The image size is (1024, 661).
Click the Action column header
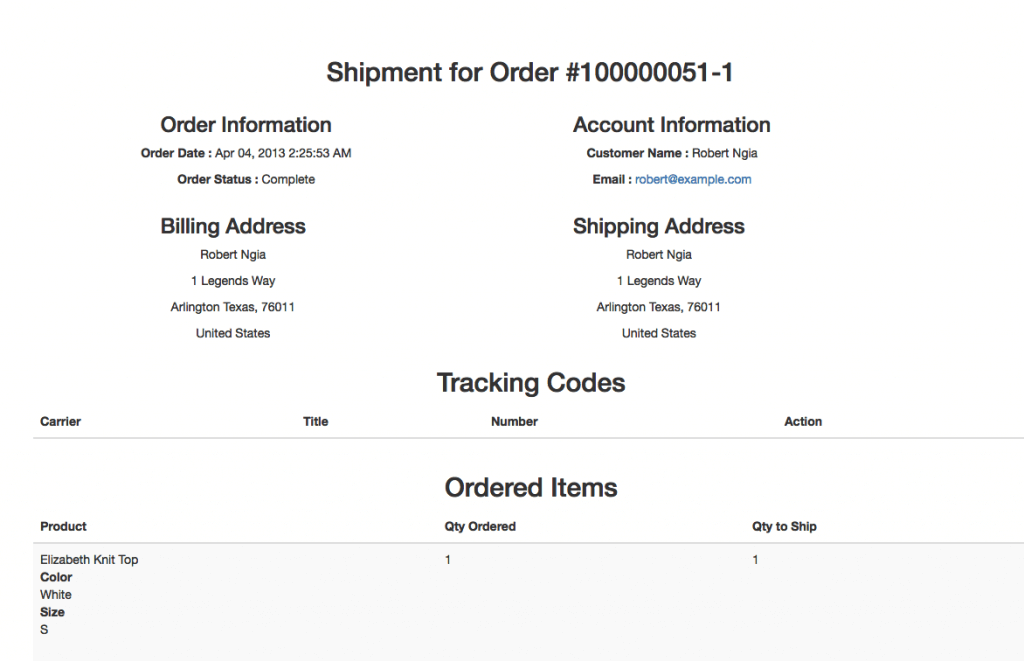[803, 422]
